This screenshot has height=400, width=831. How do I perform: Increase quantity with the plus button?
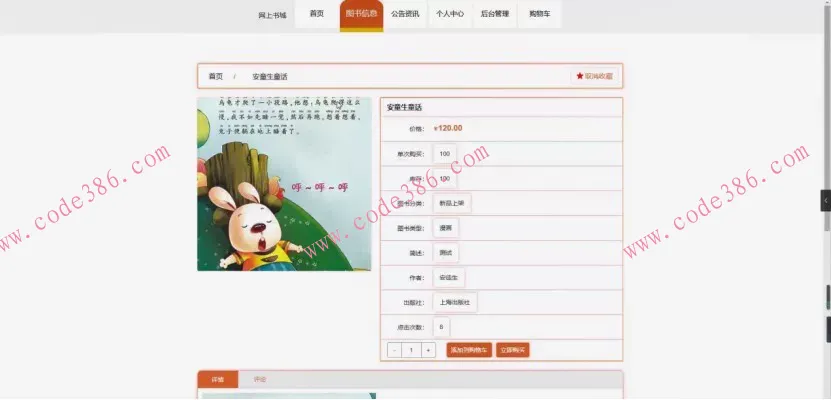(428, 350)
